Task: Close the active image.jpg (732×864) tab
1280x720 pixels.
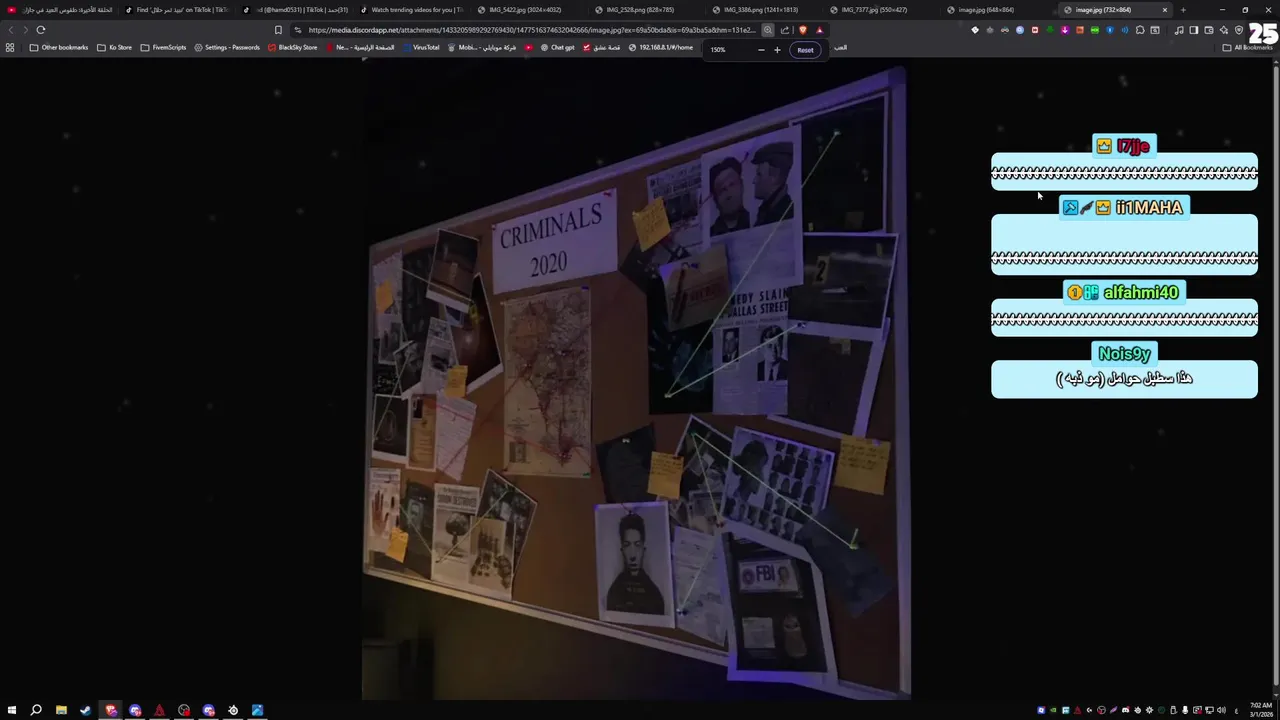Action: (1164, 10)
